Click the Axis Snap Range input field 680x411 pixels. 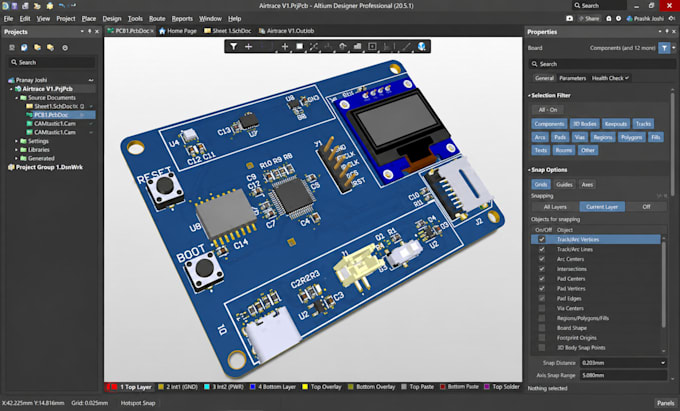coord(623,375)
